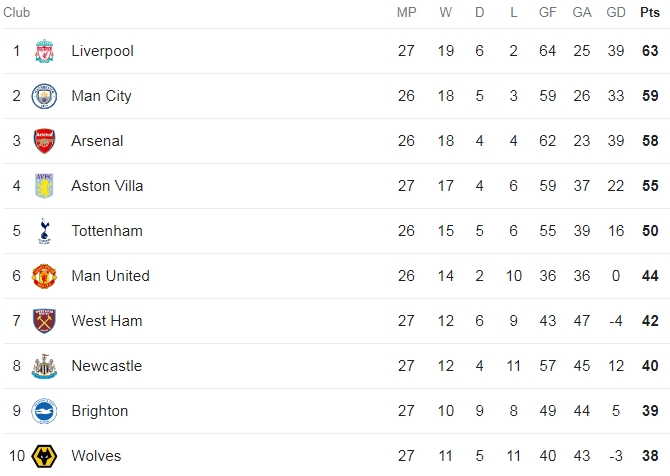Click the Club column header
Screen dimensions: 670x476
pyautogui.click(x=17, y=12)
